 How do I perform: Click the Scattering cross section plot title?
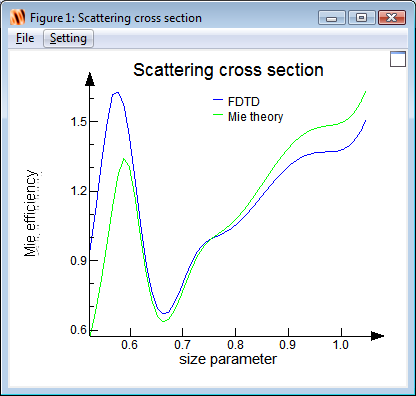click(228, 70)
